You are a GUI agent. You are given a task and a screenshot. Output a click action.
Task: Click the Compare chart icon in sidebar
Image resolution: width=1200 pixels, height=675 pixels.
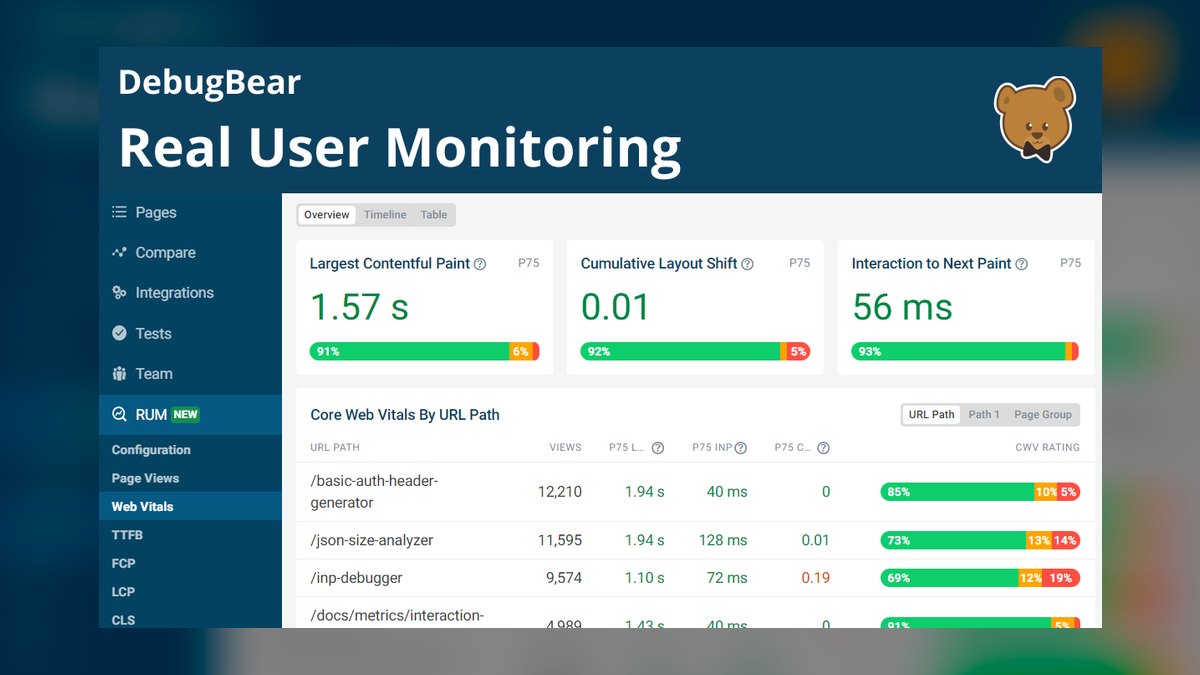click(x=119, y=252)
